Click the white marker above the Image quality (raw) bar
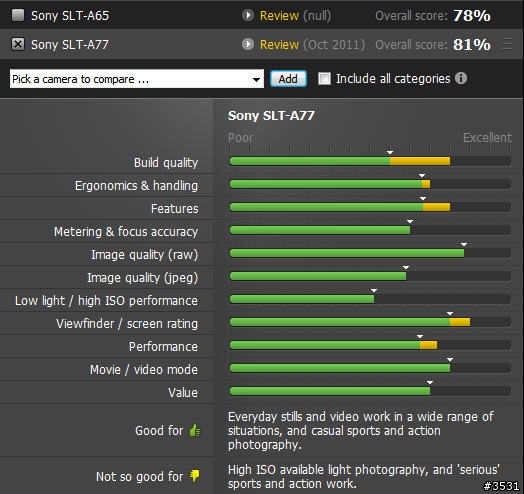 tap(464, 245)
